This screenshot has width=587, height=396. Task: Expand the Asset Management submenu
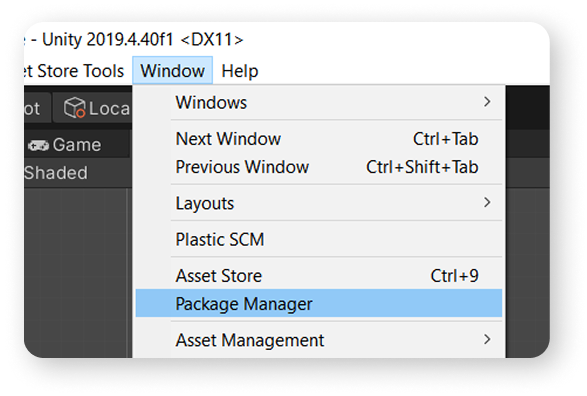click(319, 340)
